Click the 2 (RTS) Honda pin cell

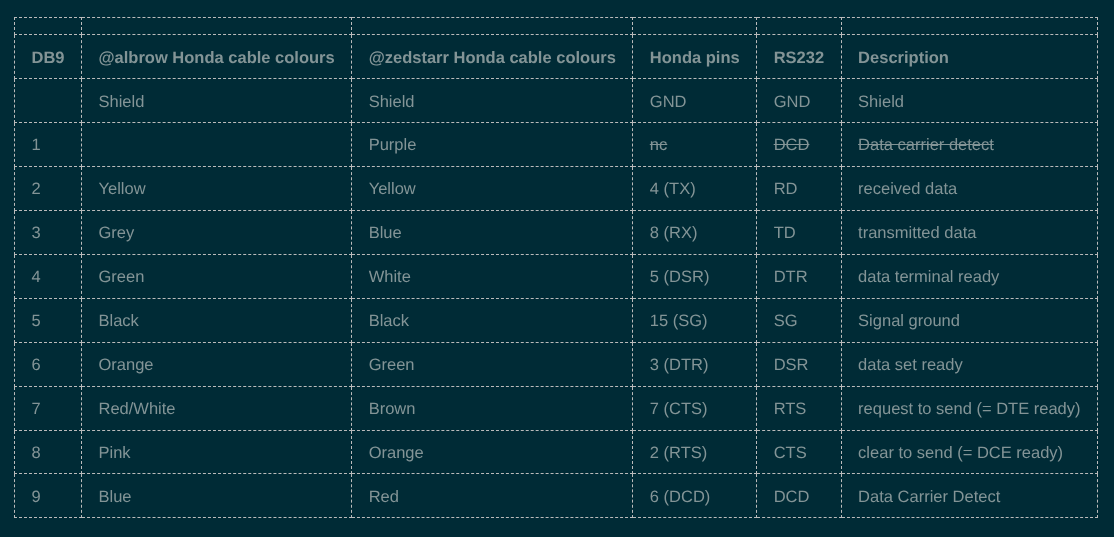tap(679, 452)
